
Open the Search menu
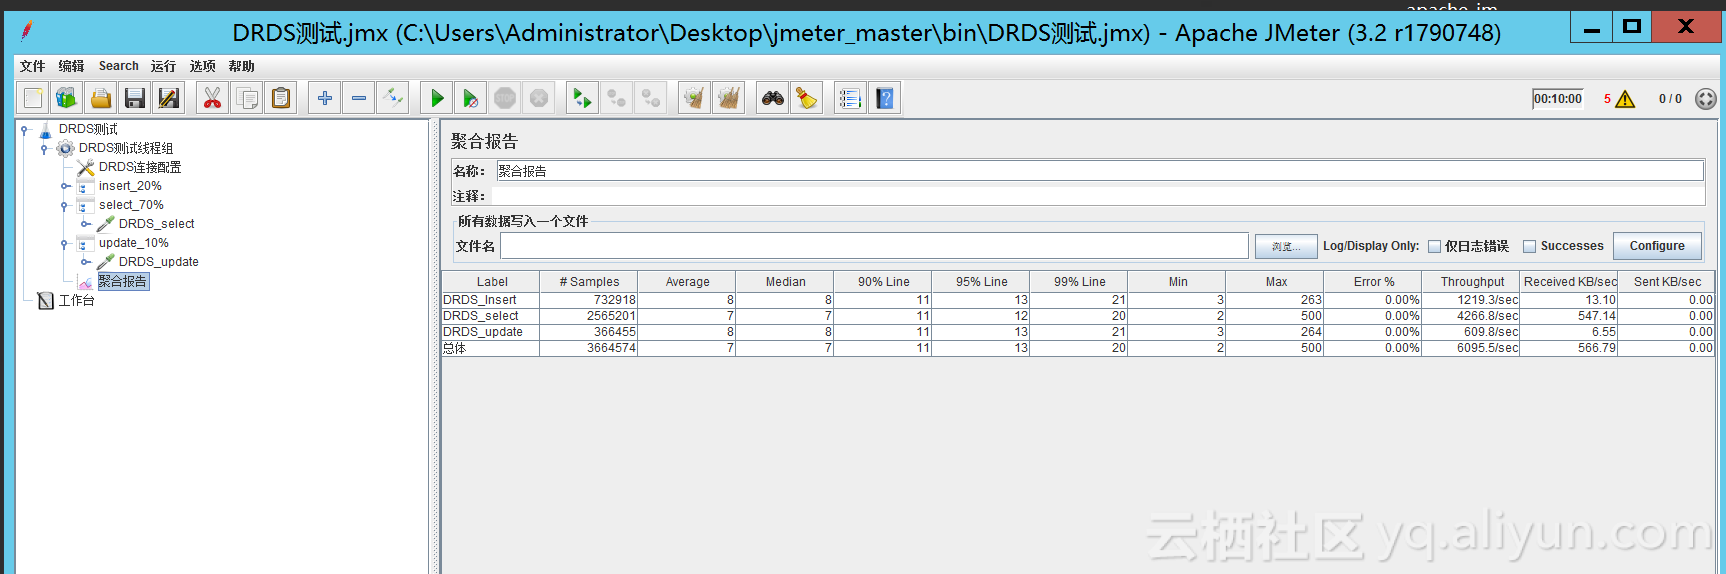click(119, 66)
